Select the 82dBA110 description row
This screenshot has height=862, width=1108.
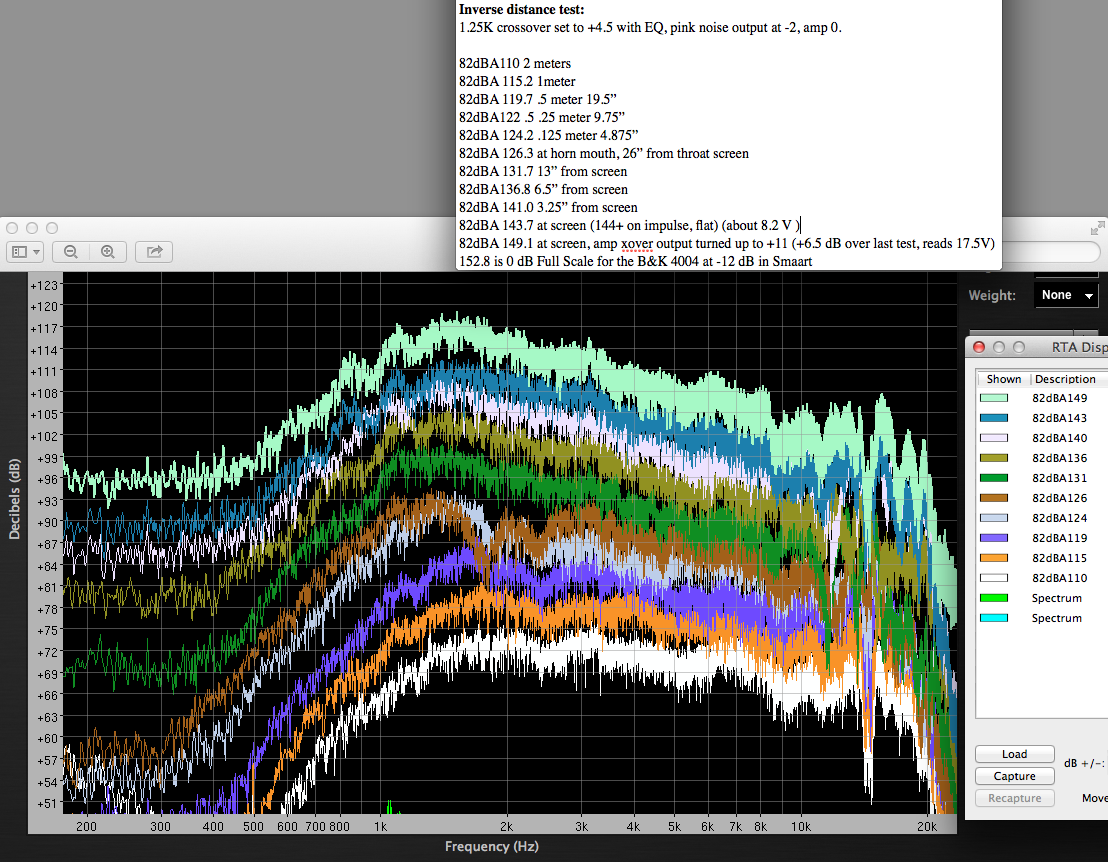[1059, 578]
